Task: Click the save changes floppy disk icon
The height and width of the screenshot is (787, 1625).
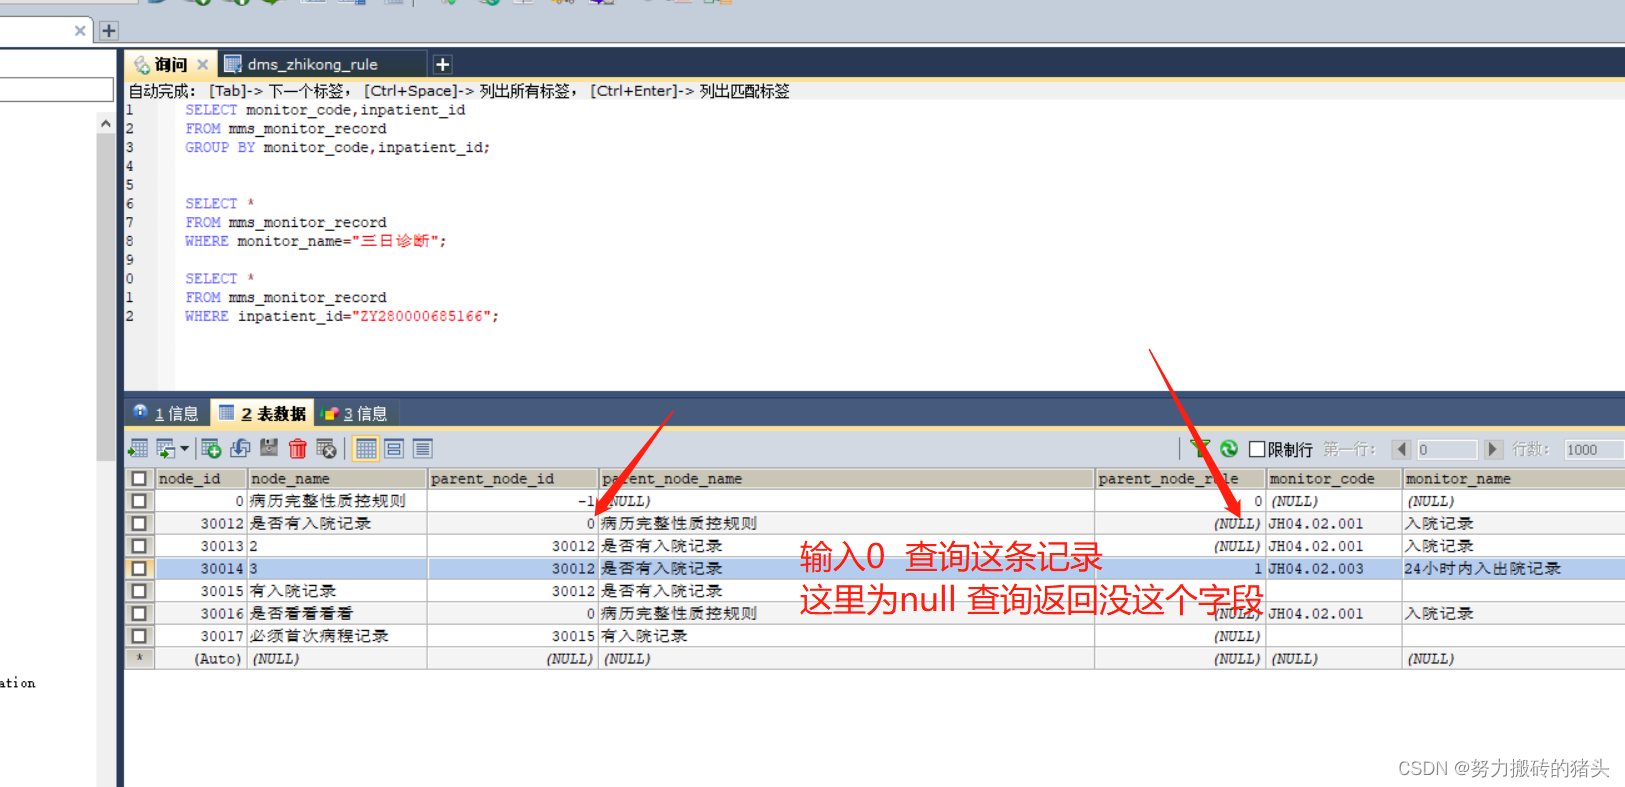Action: [x=269, y=448]
